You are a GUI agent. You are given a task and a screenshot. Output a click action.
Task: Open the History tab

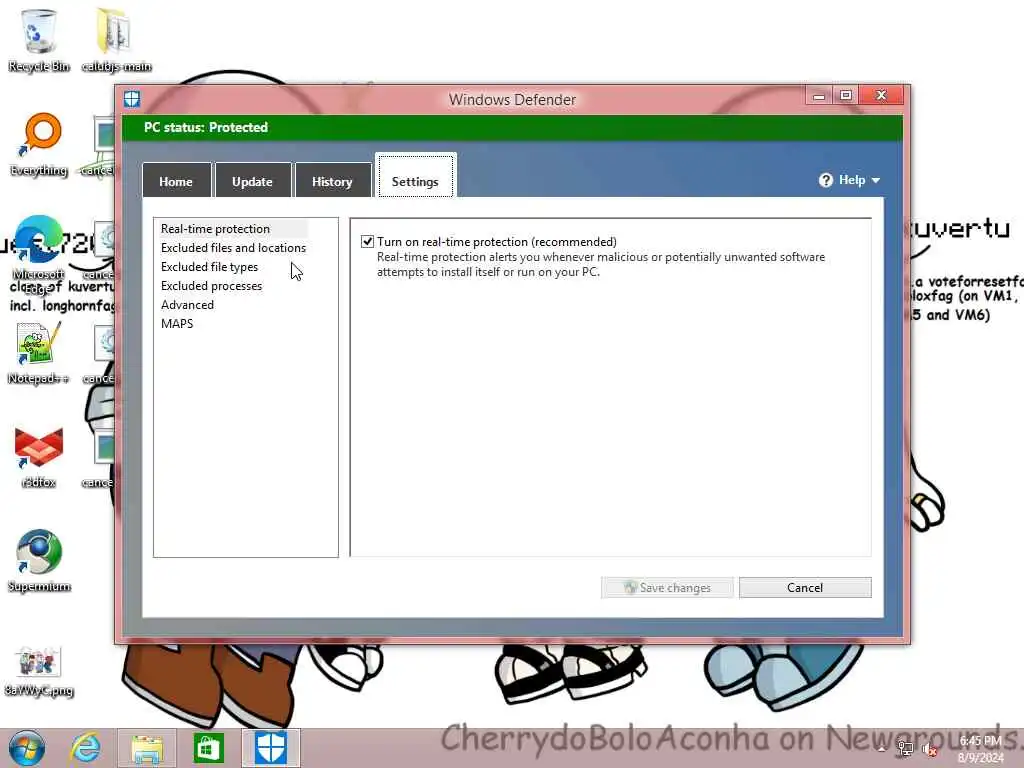click(332, 181)
